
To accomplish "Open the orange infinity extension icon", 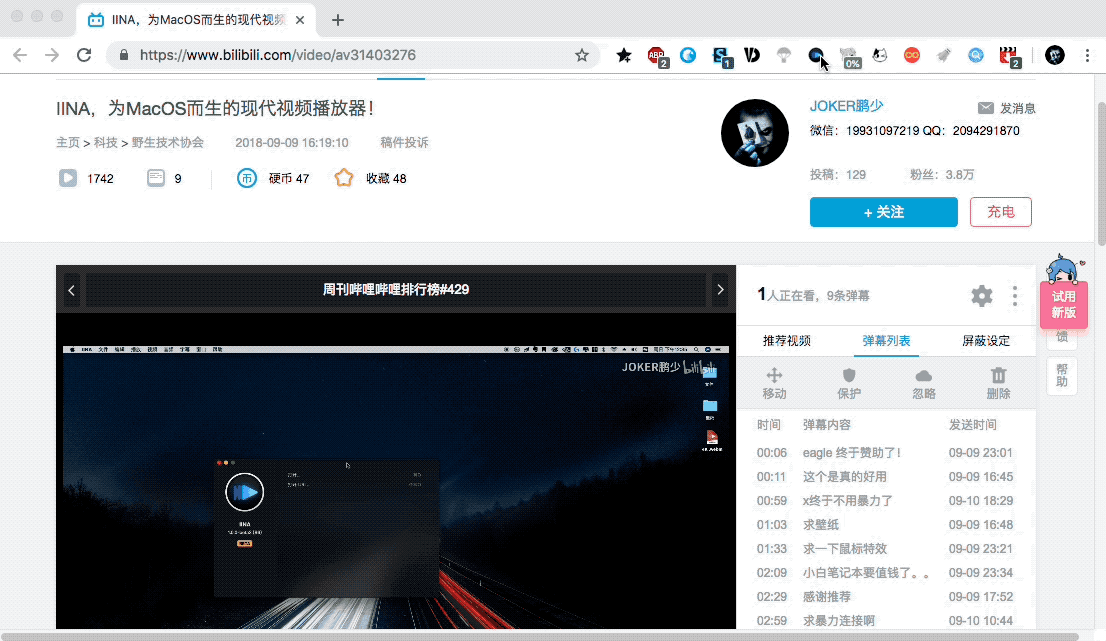I will pos(911,55).
